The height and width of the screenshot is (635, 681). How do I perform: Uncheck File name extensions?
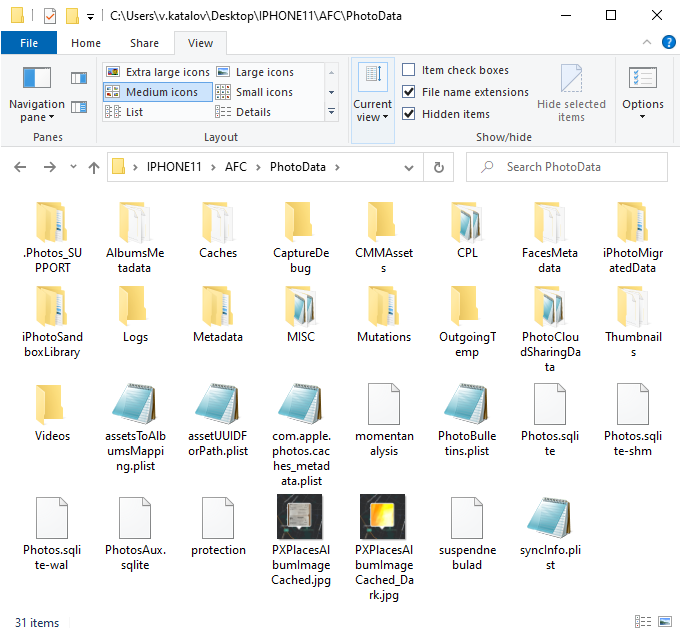(409, 92)
